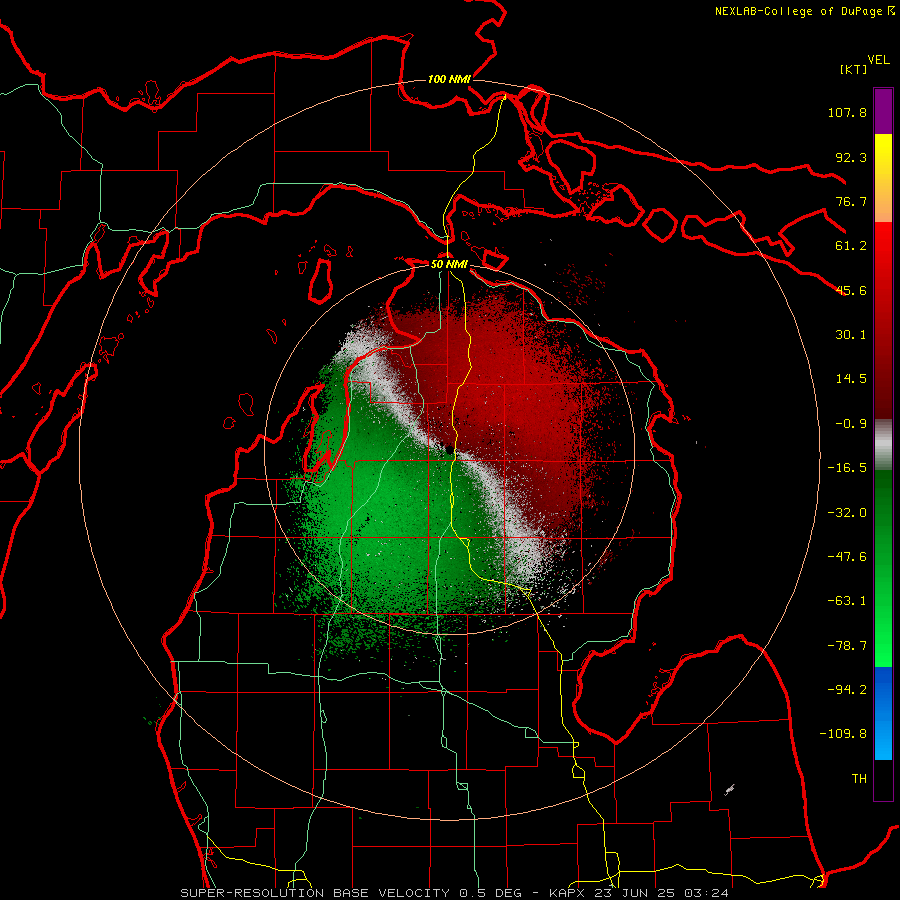Select the 30.1 legend value
This screenshot has width=900, height=900.
click(x=851, y=335)
